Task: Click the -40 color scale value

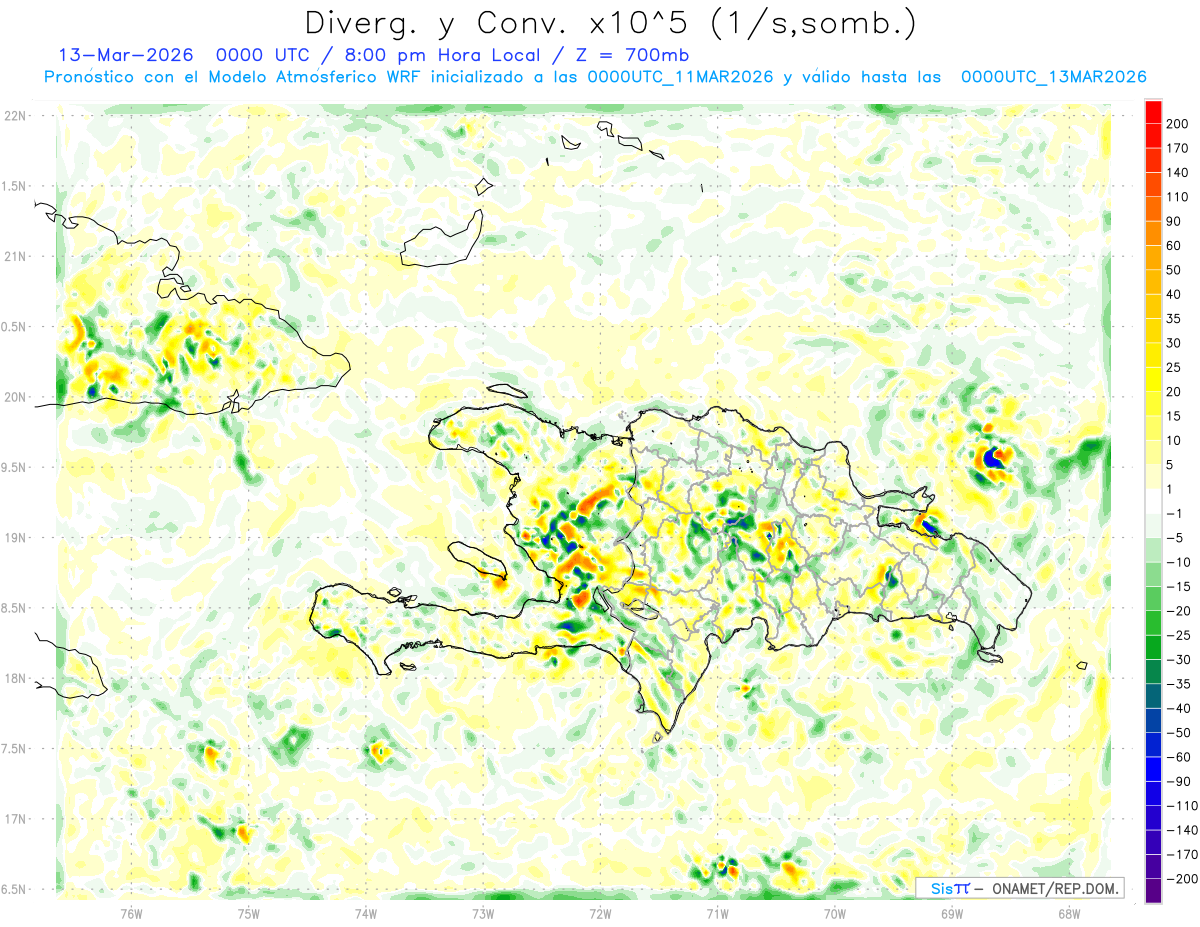Action: coord(1178,708)
